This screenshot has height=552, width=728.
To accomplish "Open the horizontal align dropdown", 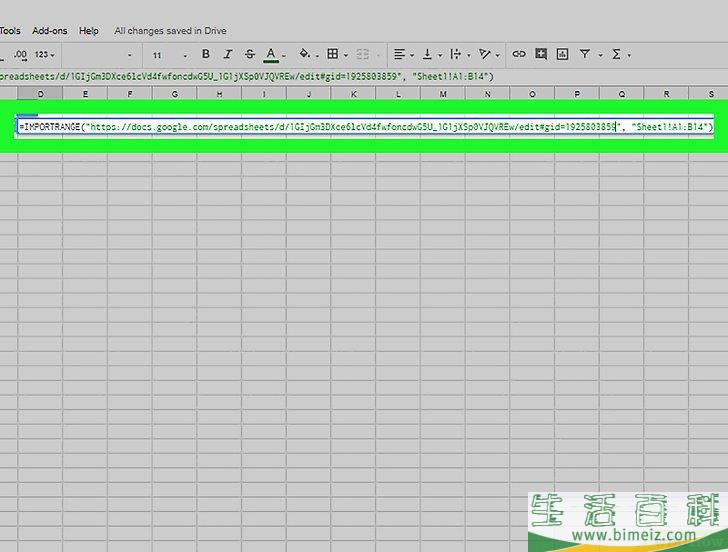I will (x=402, y=54).
